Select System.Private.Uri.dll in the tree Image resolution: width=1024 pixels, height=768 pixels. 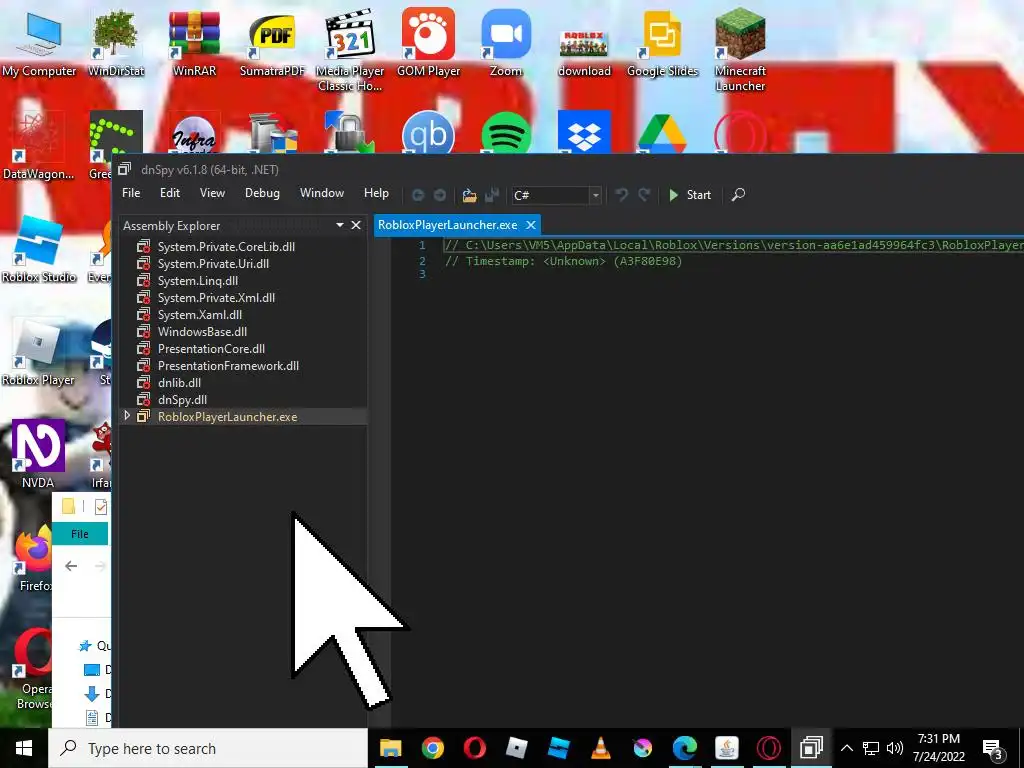pos(213,264)
